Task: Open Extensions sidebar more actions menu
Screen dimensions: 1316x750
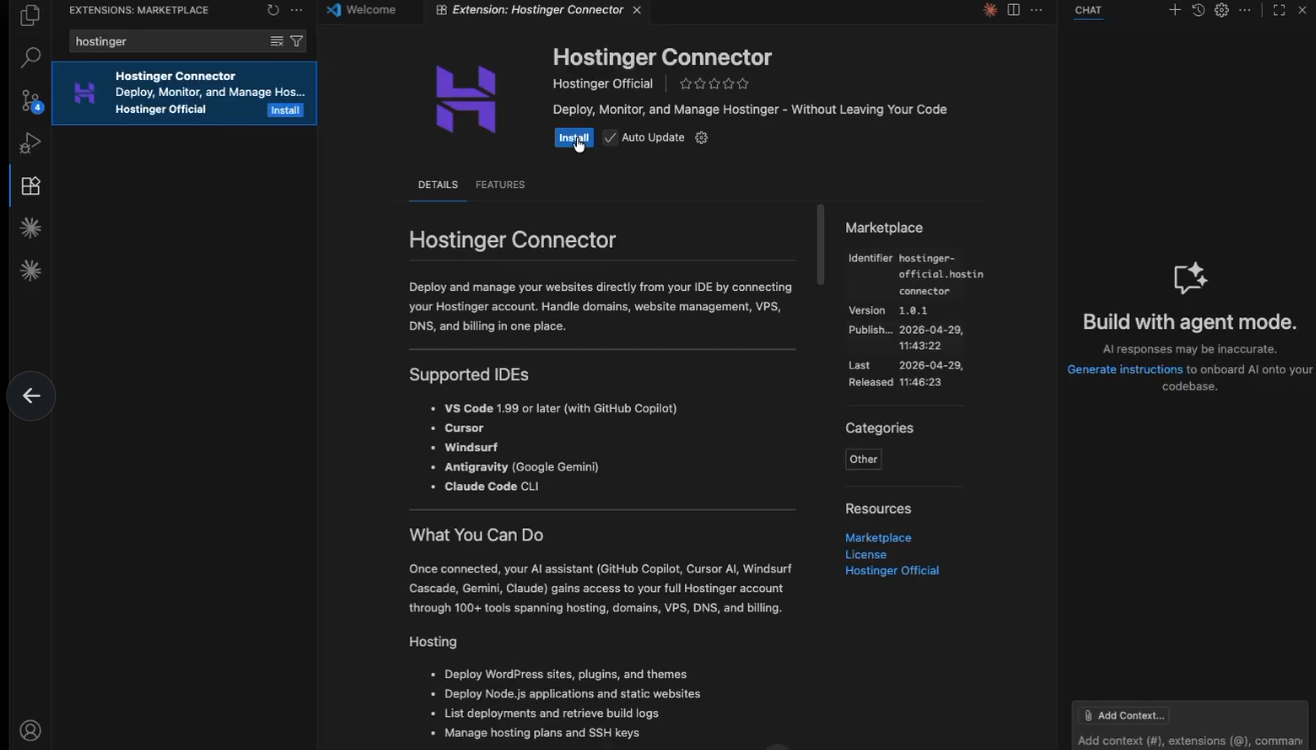Action: (296, 10)
